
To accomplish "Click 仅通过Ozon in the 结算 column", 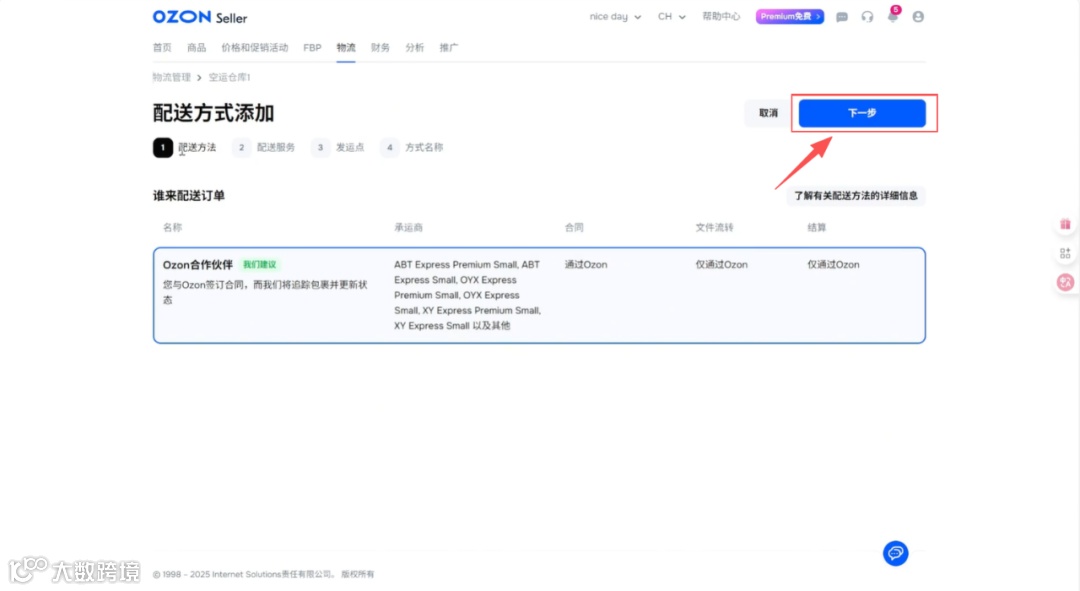I will 833,265.
